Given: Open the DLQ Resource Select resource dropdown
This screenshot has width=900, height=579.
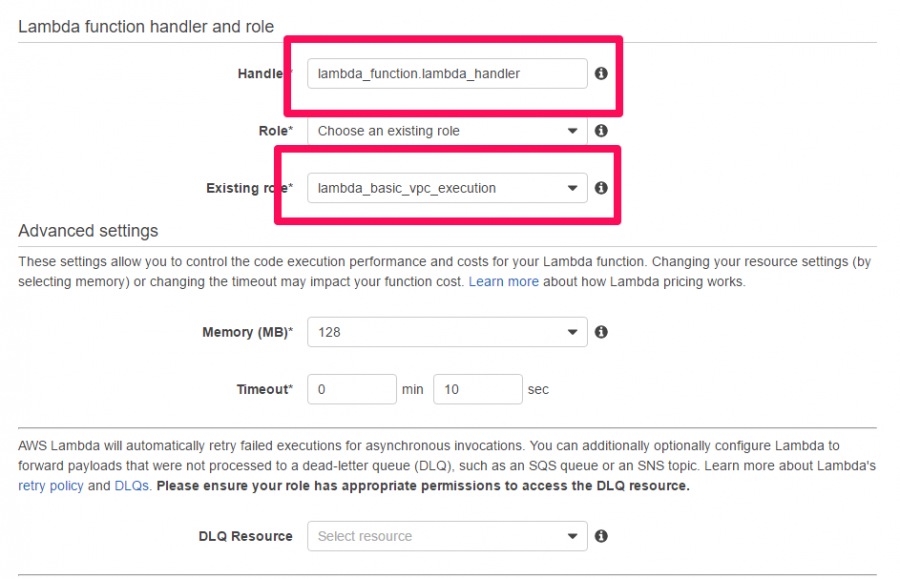Looking at the screenshot, I should pos(447,536).
